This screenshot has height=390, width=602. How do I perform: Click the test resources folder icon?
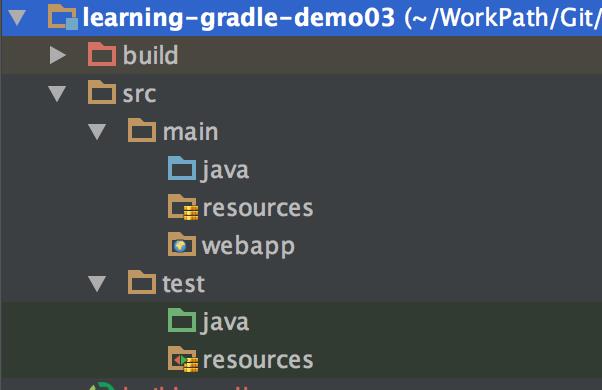pos(183,359)
